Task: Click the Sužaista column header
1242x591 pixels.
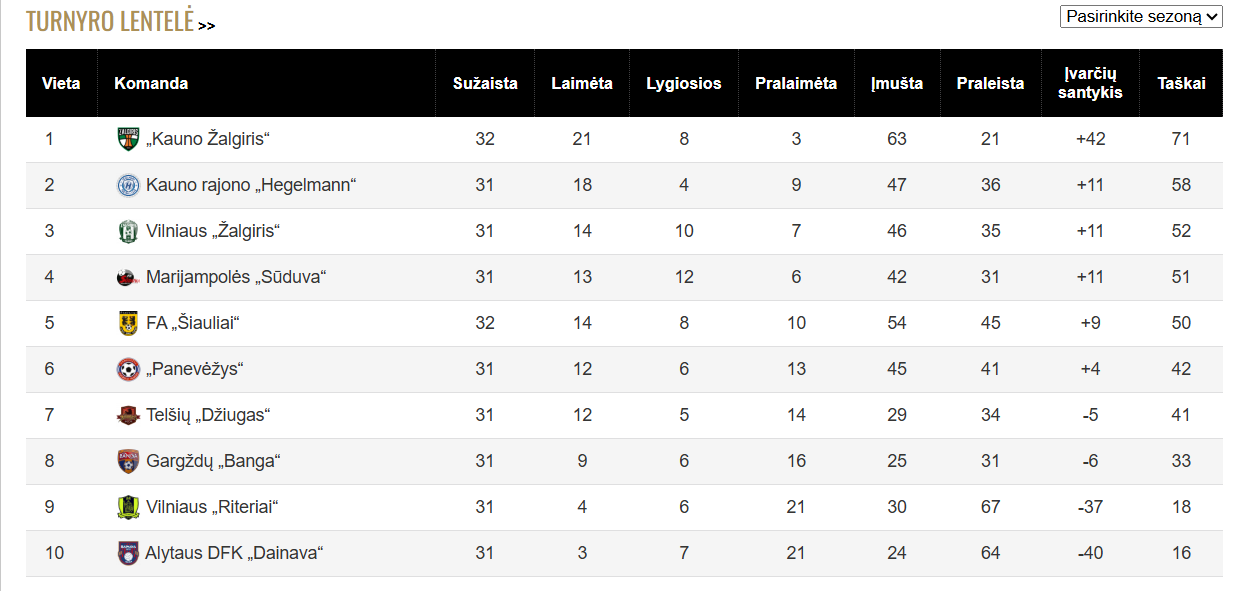Action: (x=485, y=83)
